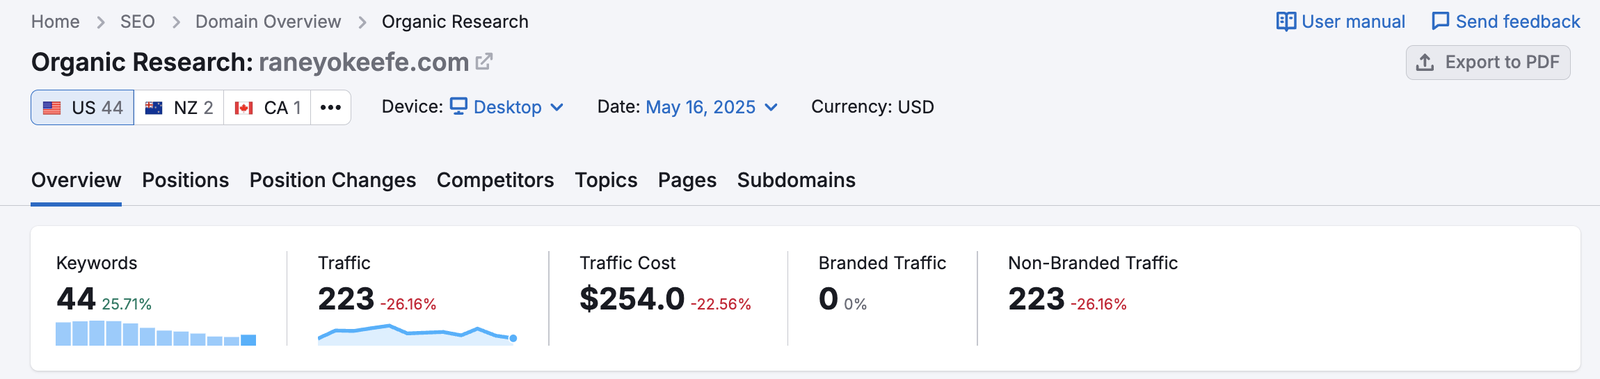The width and height of the screenshot is (1600, 379).
Task: Open more countries ellipsis menu
Action: click(331, 107)
